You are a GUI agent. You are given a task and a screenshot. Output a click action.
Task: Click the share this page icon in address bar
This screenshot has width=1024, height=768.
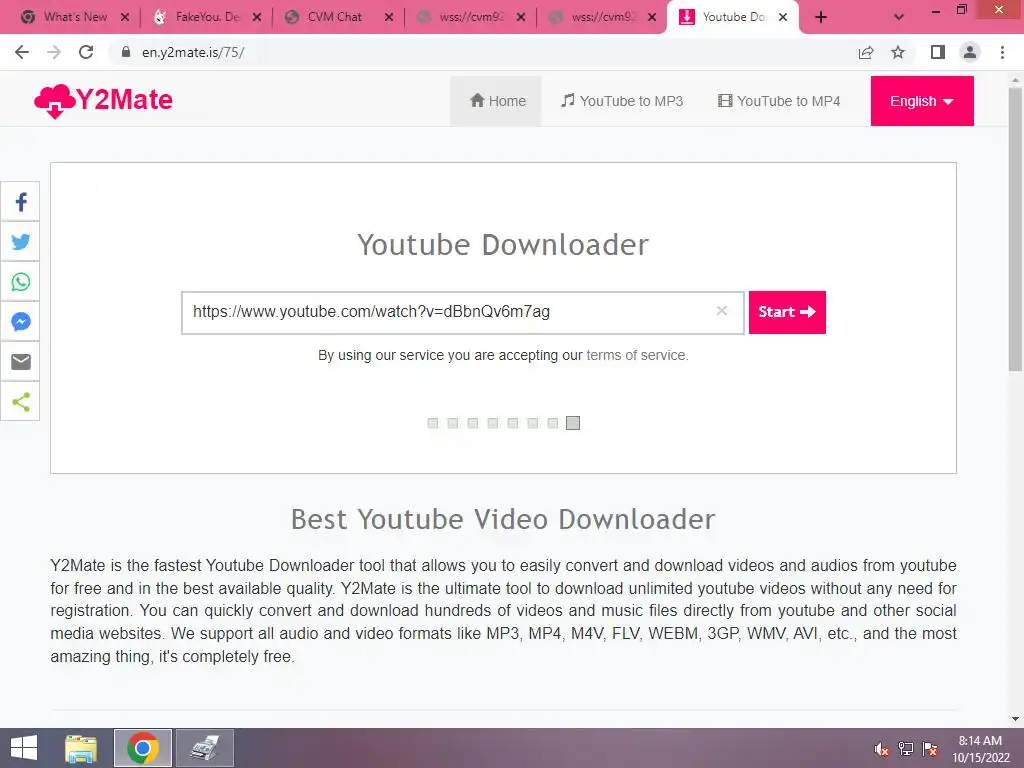click(x=866, y=52)
